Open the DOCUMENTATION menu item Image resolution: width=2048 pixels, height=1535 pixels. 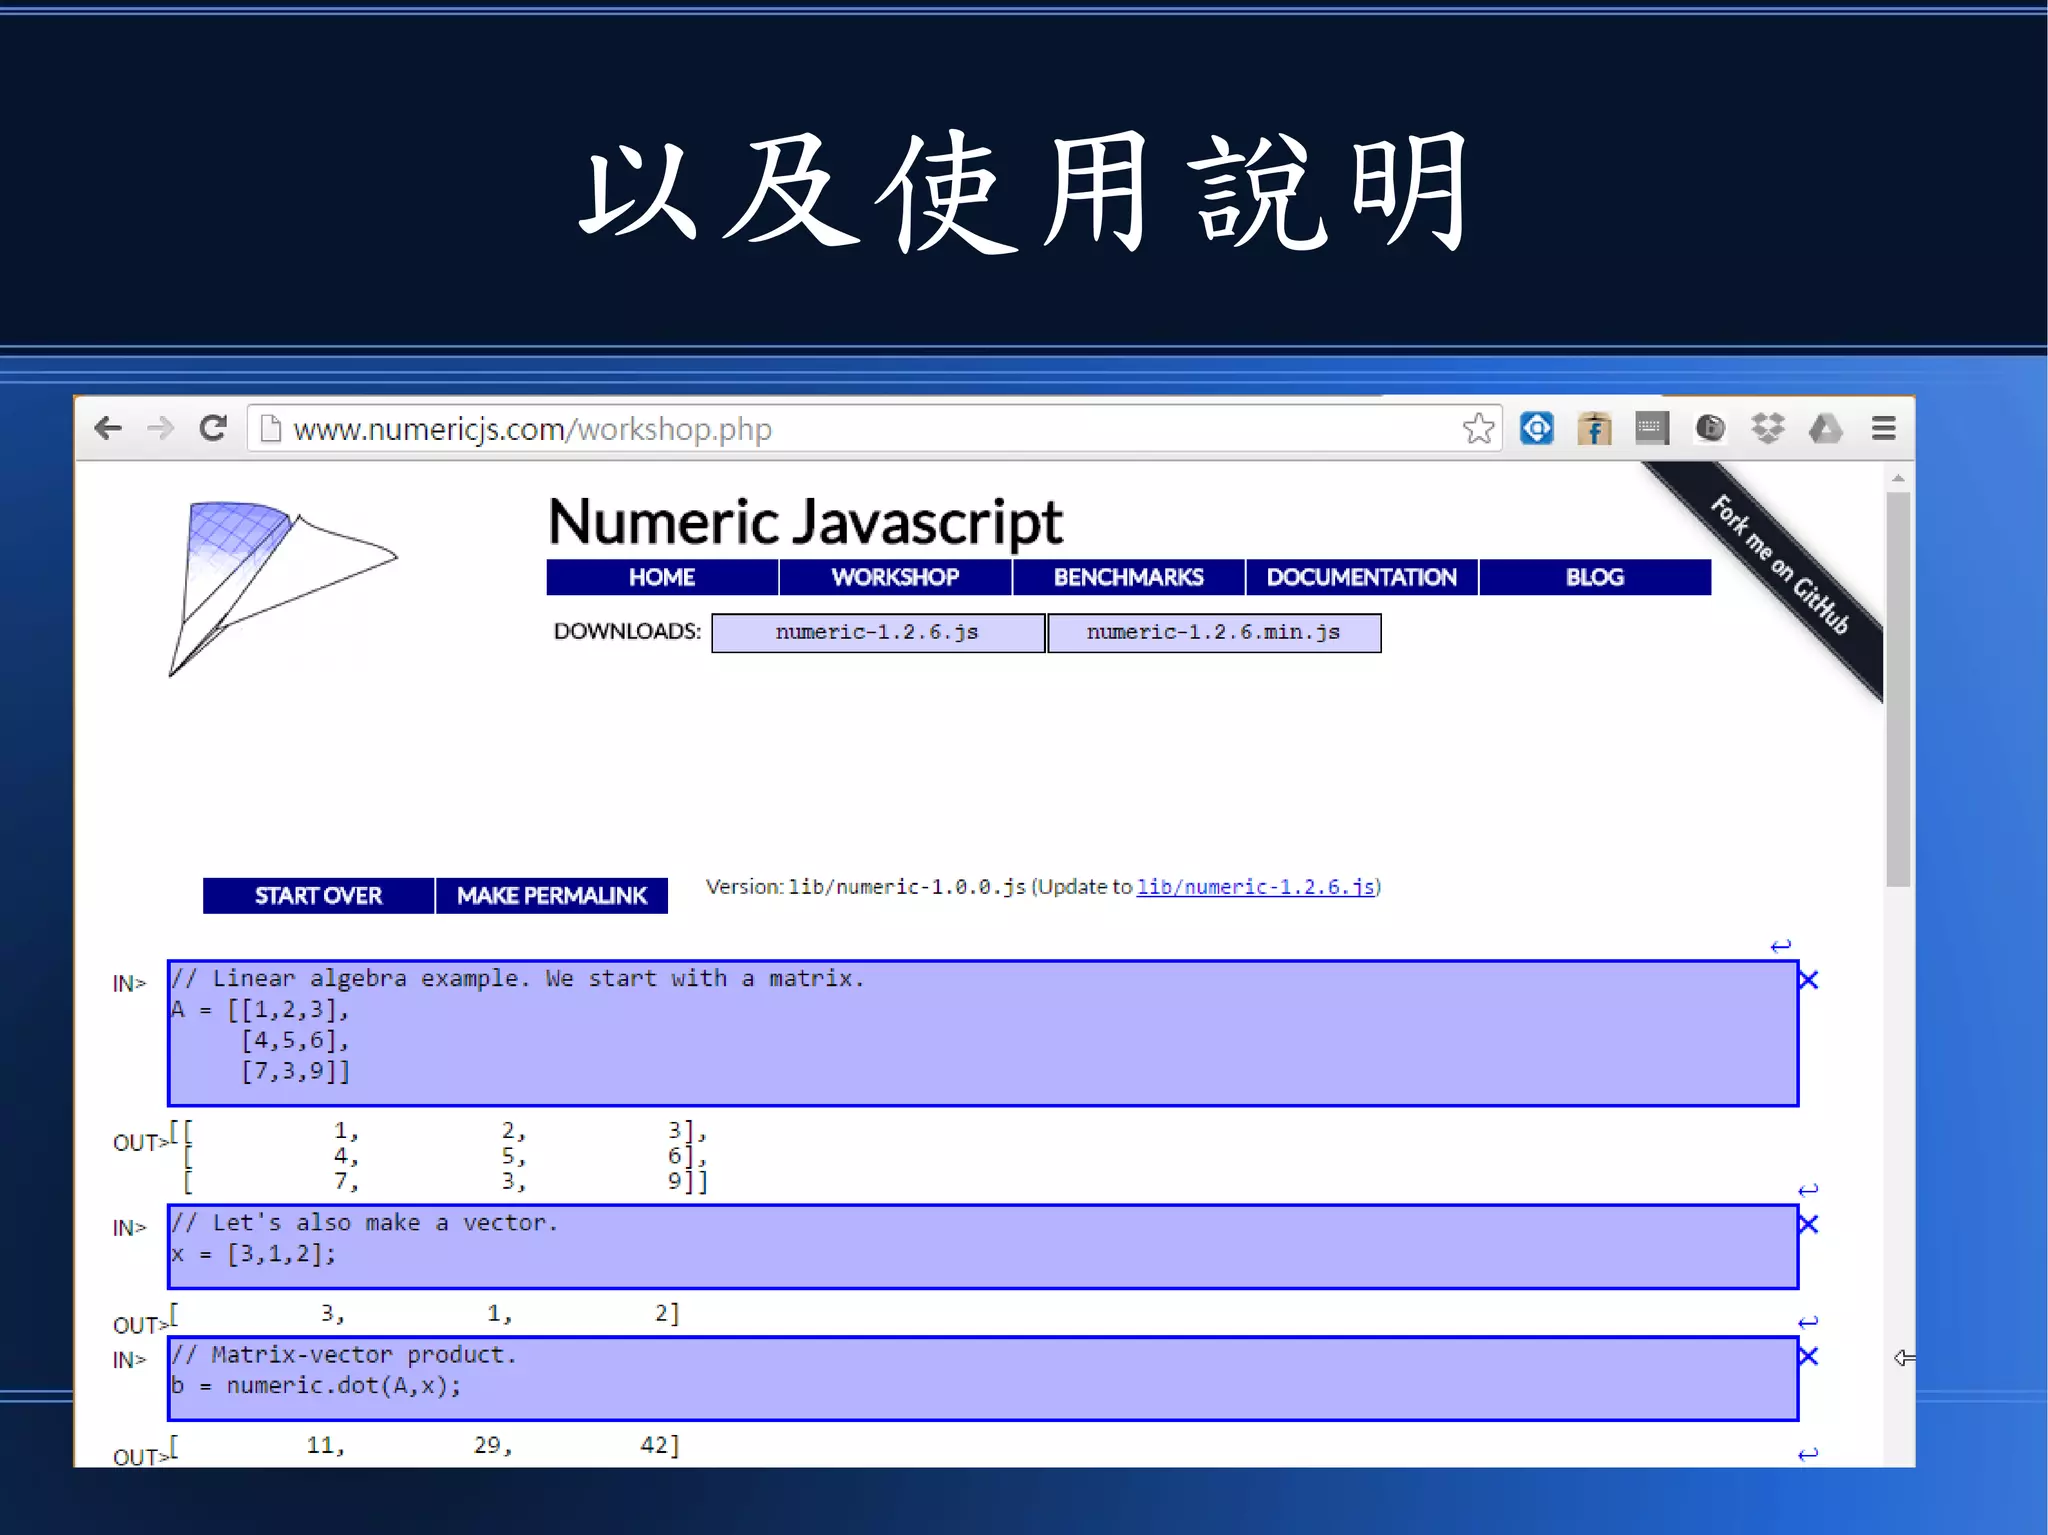click(x=1361, y=577)
